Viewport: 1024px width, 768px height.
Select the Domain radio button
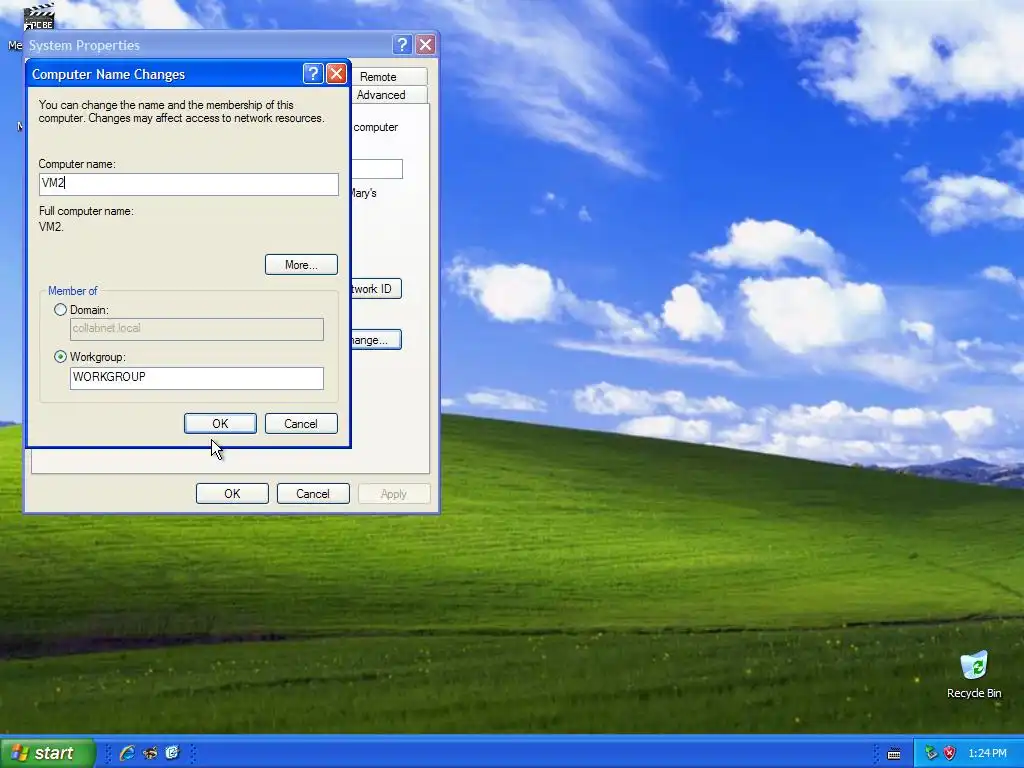click(61, 310)
